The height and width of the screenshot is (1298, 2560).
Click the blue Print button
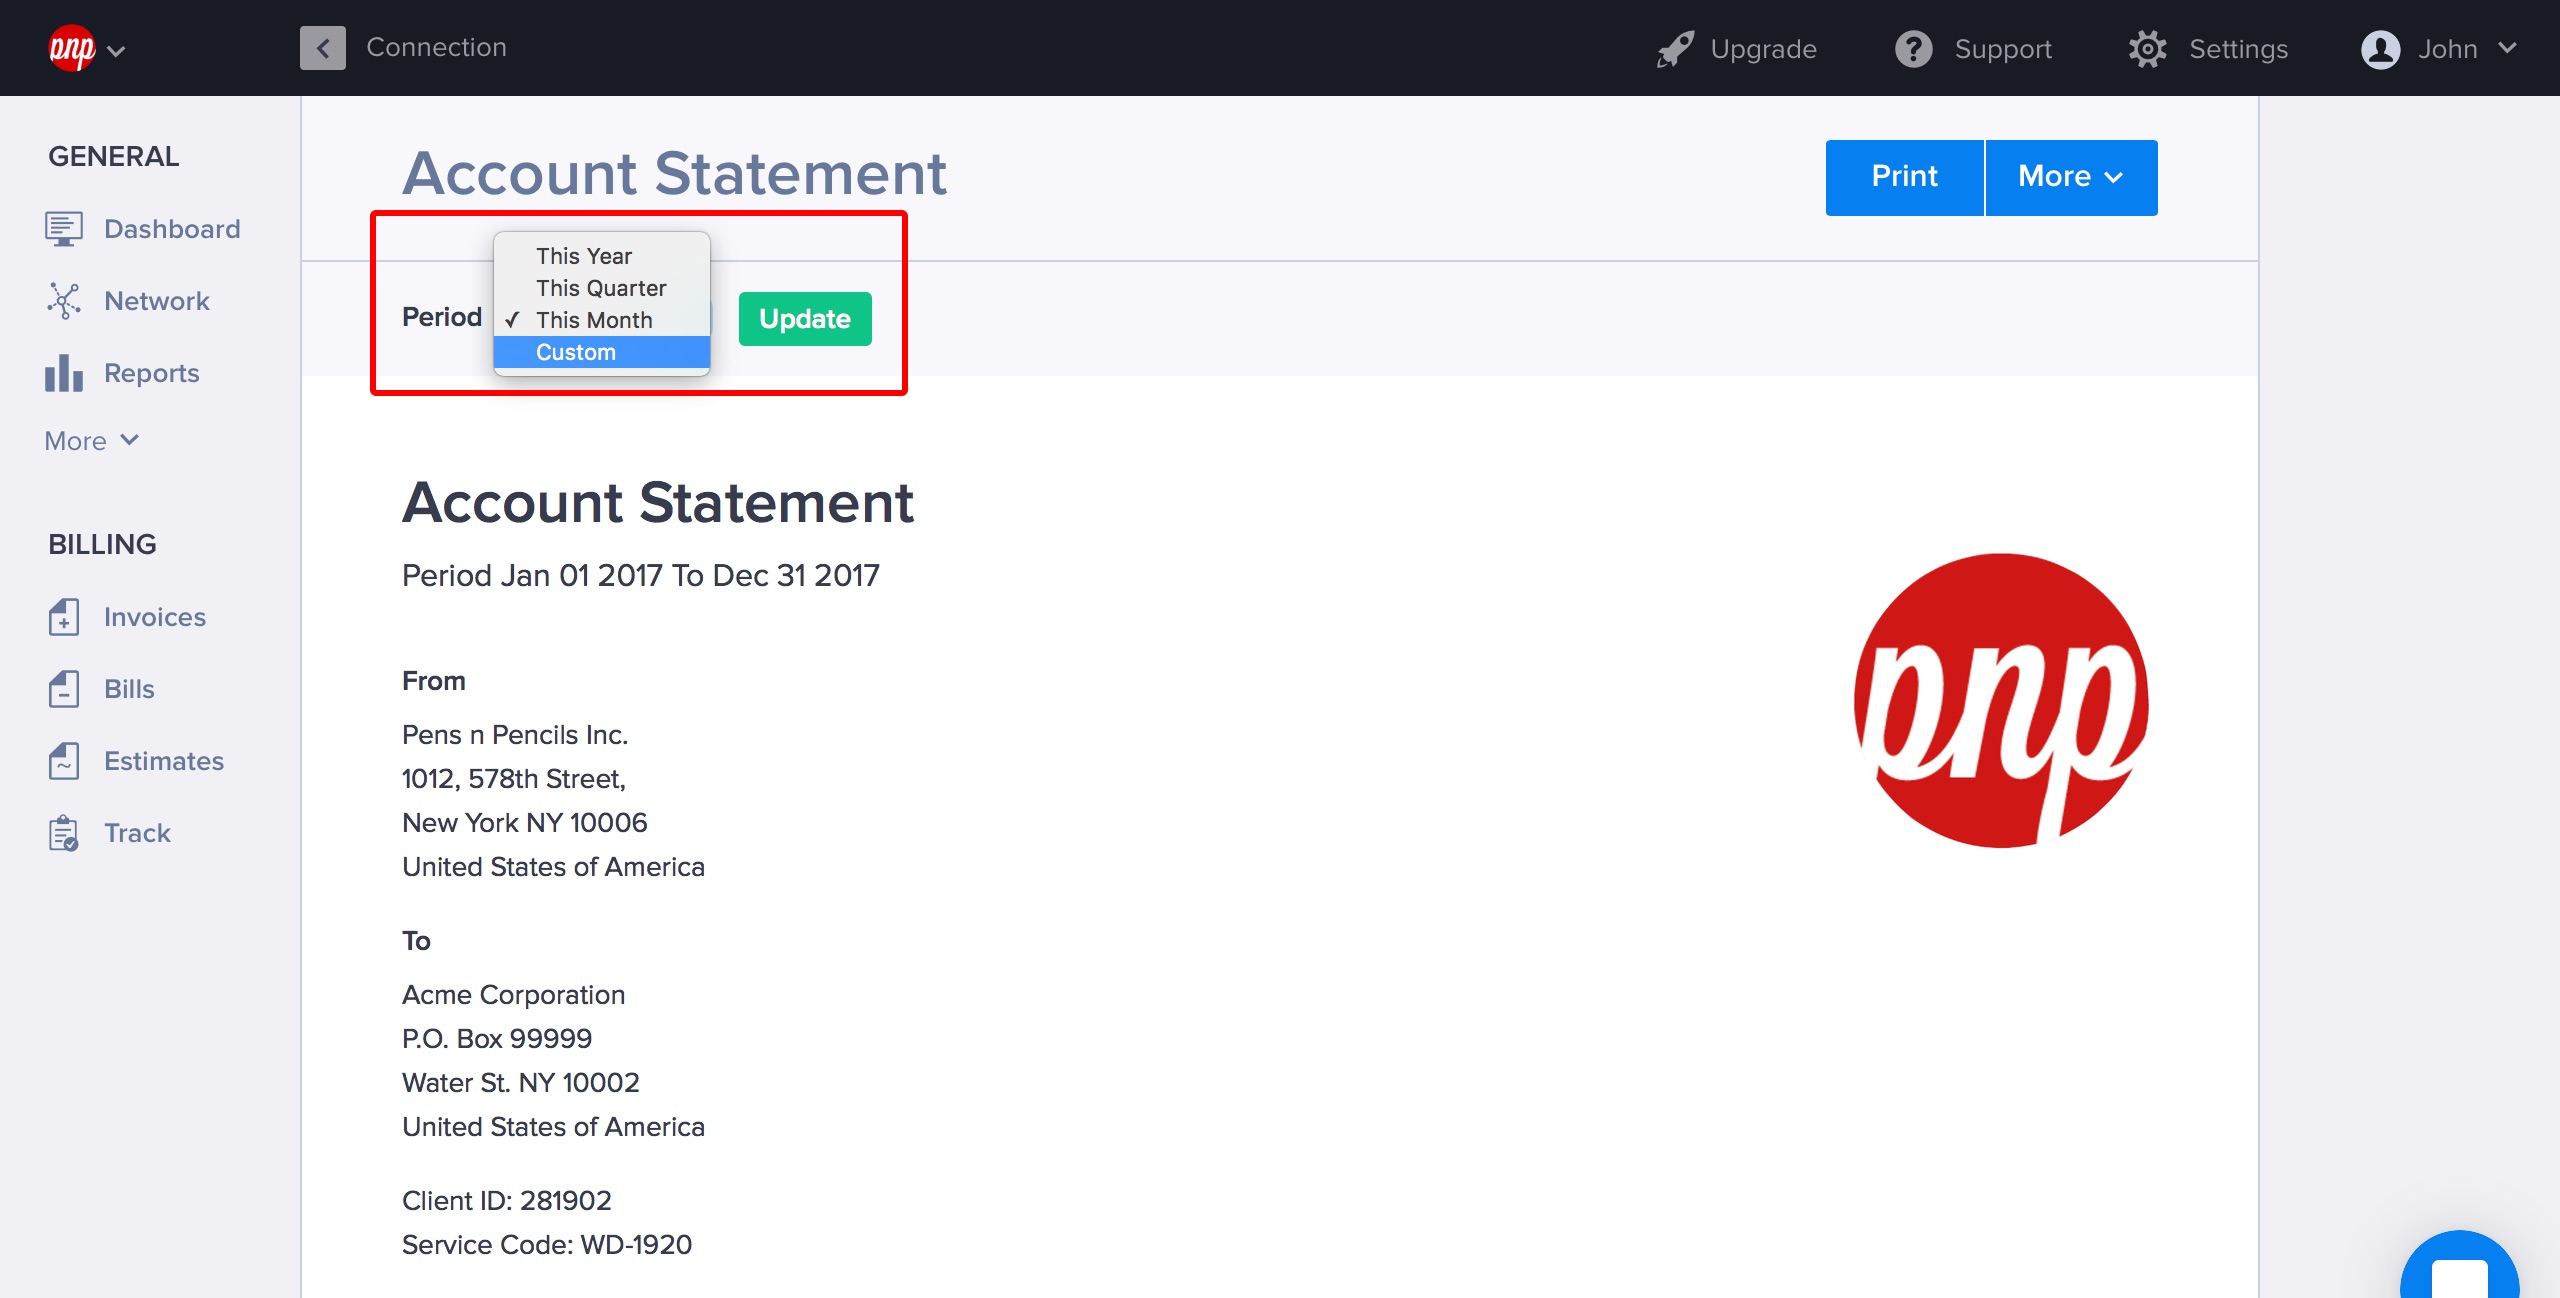1904,177
